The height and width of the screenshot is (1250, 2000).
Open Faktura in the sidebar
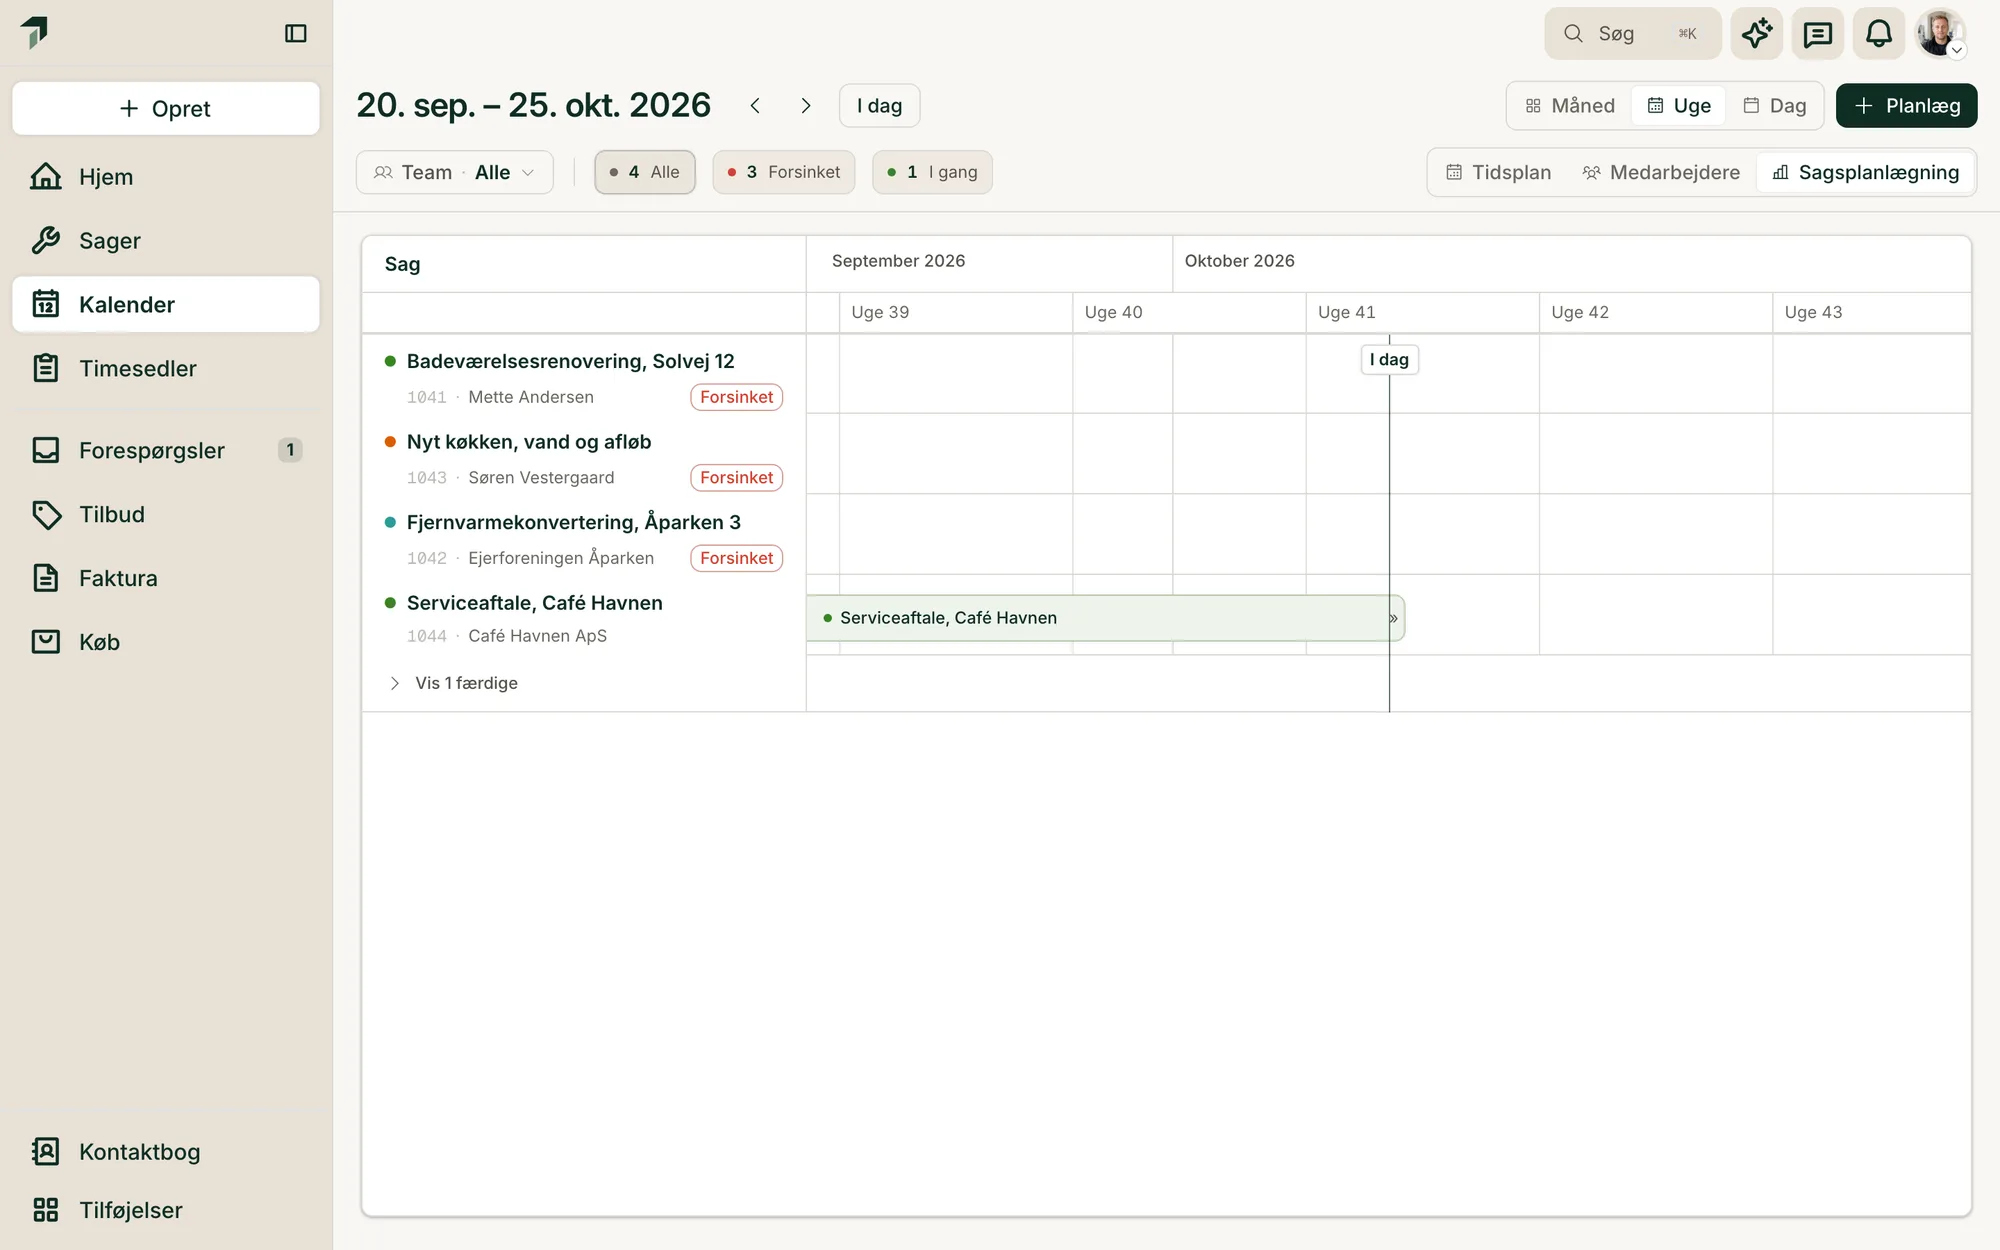pyautogui.click(x=166, y=578)
